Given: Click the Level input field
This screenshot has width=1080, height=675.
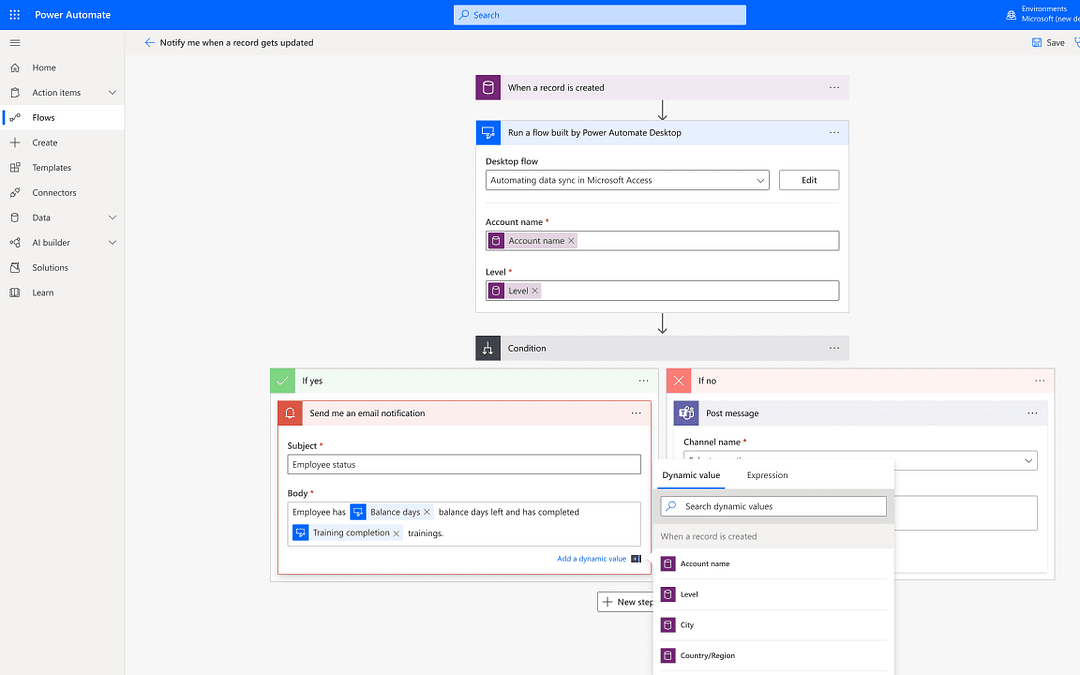Looking at the screenshot, I should pyautogui.click(x=663, y=291).
